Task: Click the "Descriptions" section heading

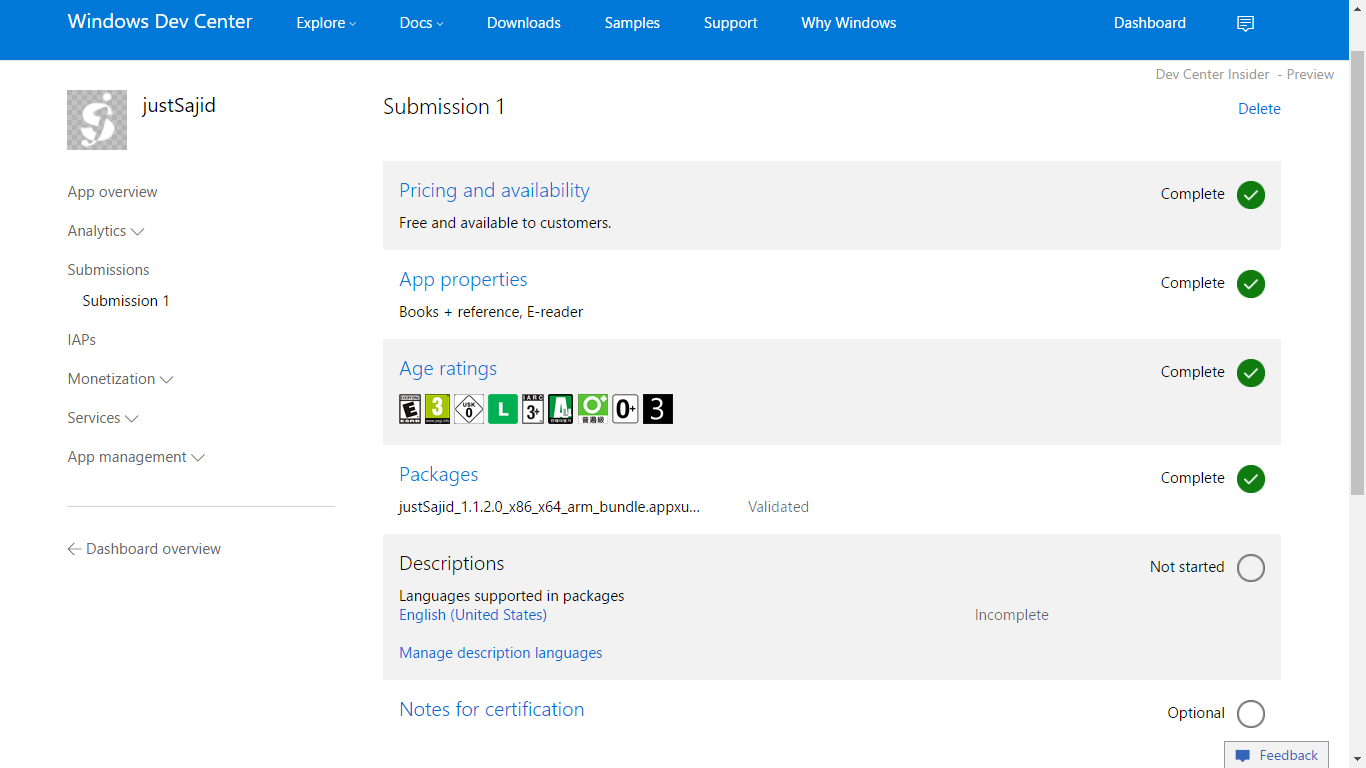Action: point(452,564)
